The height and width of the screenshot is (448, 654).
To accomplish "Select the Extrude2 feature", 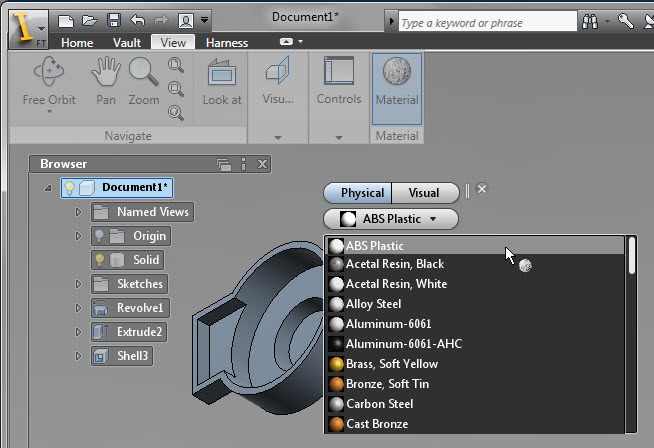I will pyautogui.click(x=129, y=332).
